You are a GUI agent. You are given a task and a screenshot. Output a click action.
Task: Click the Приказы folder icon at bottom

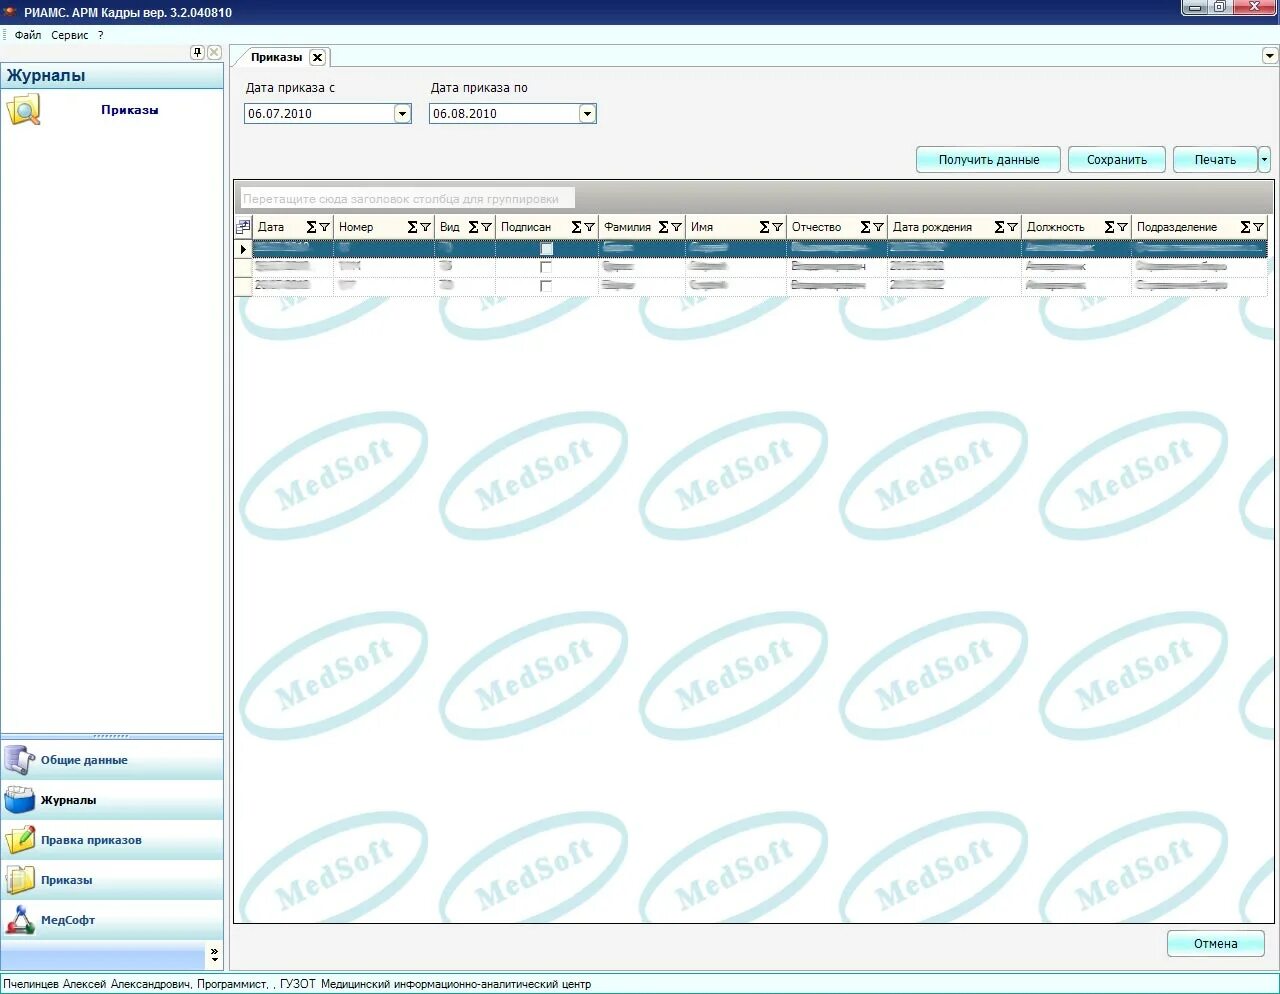pyautogui.click(x=19, y=880)
